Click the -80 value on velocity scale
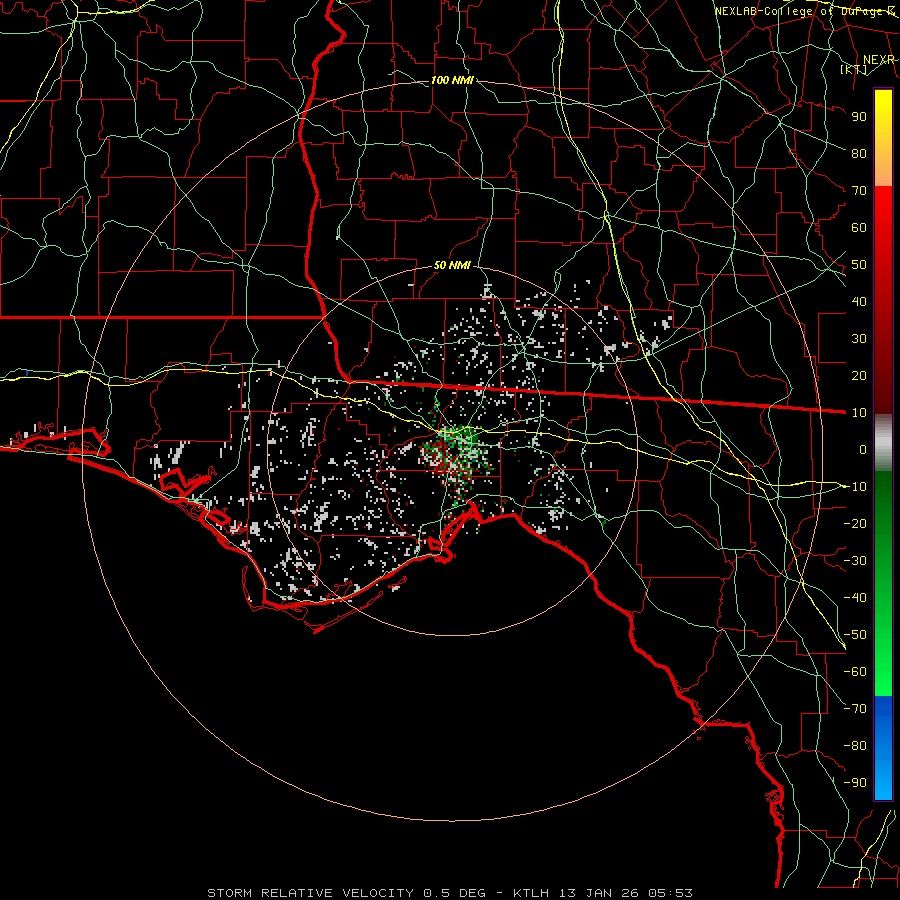 (x=855, y=746)
